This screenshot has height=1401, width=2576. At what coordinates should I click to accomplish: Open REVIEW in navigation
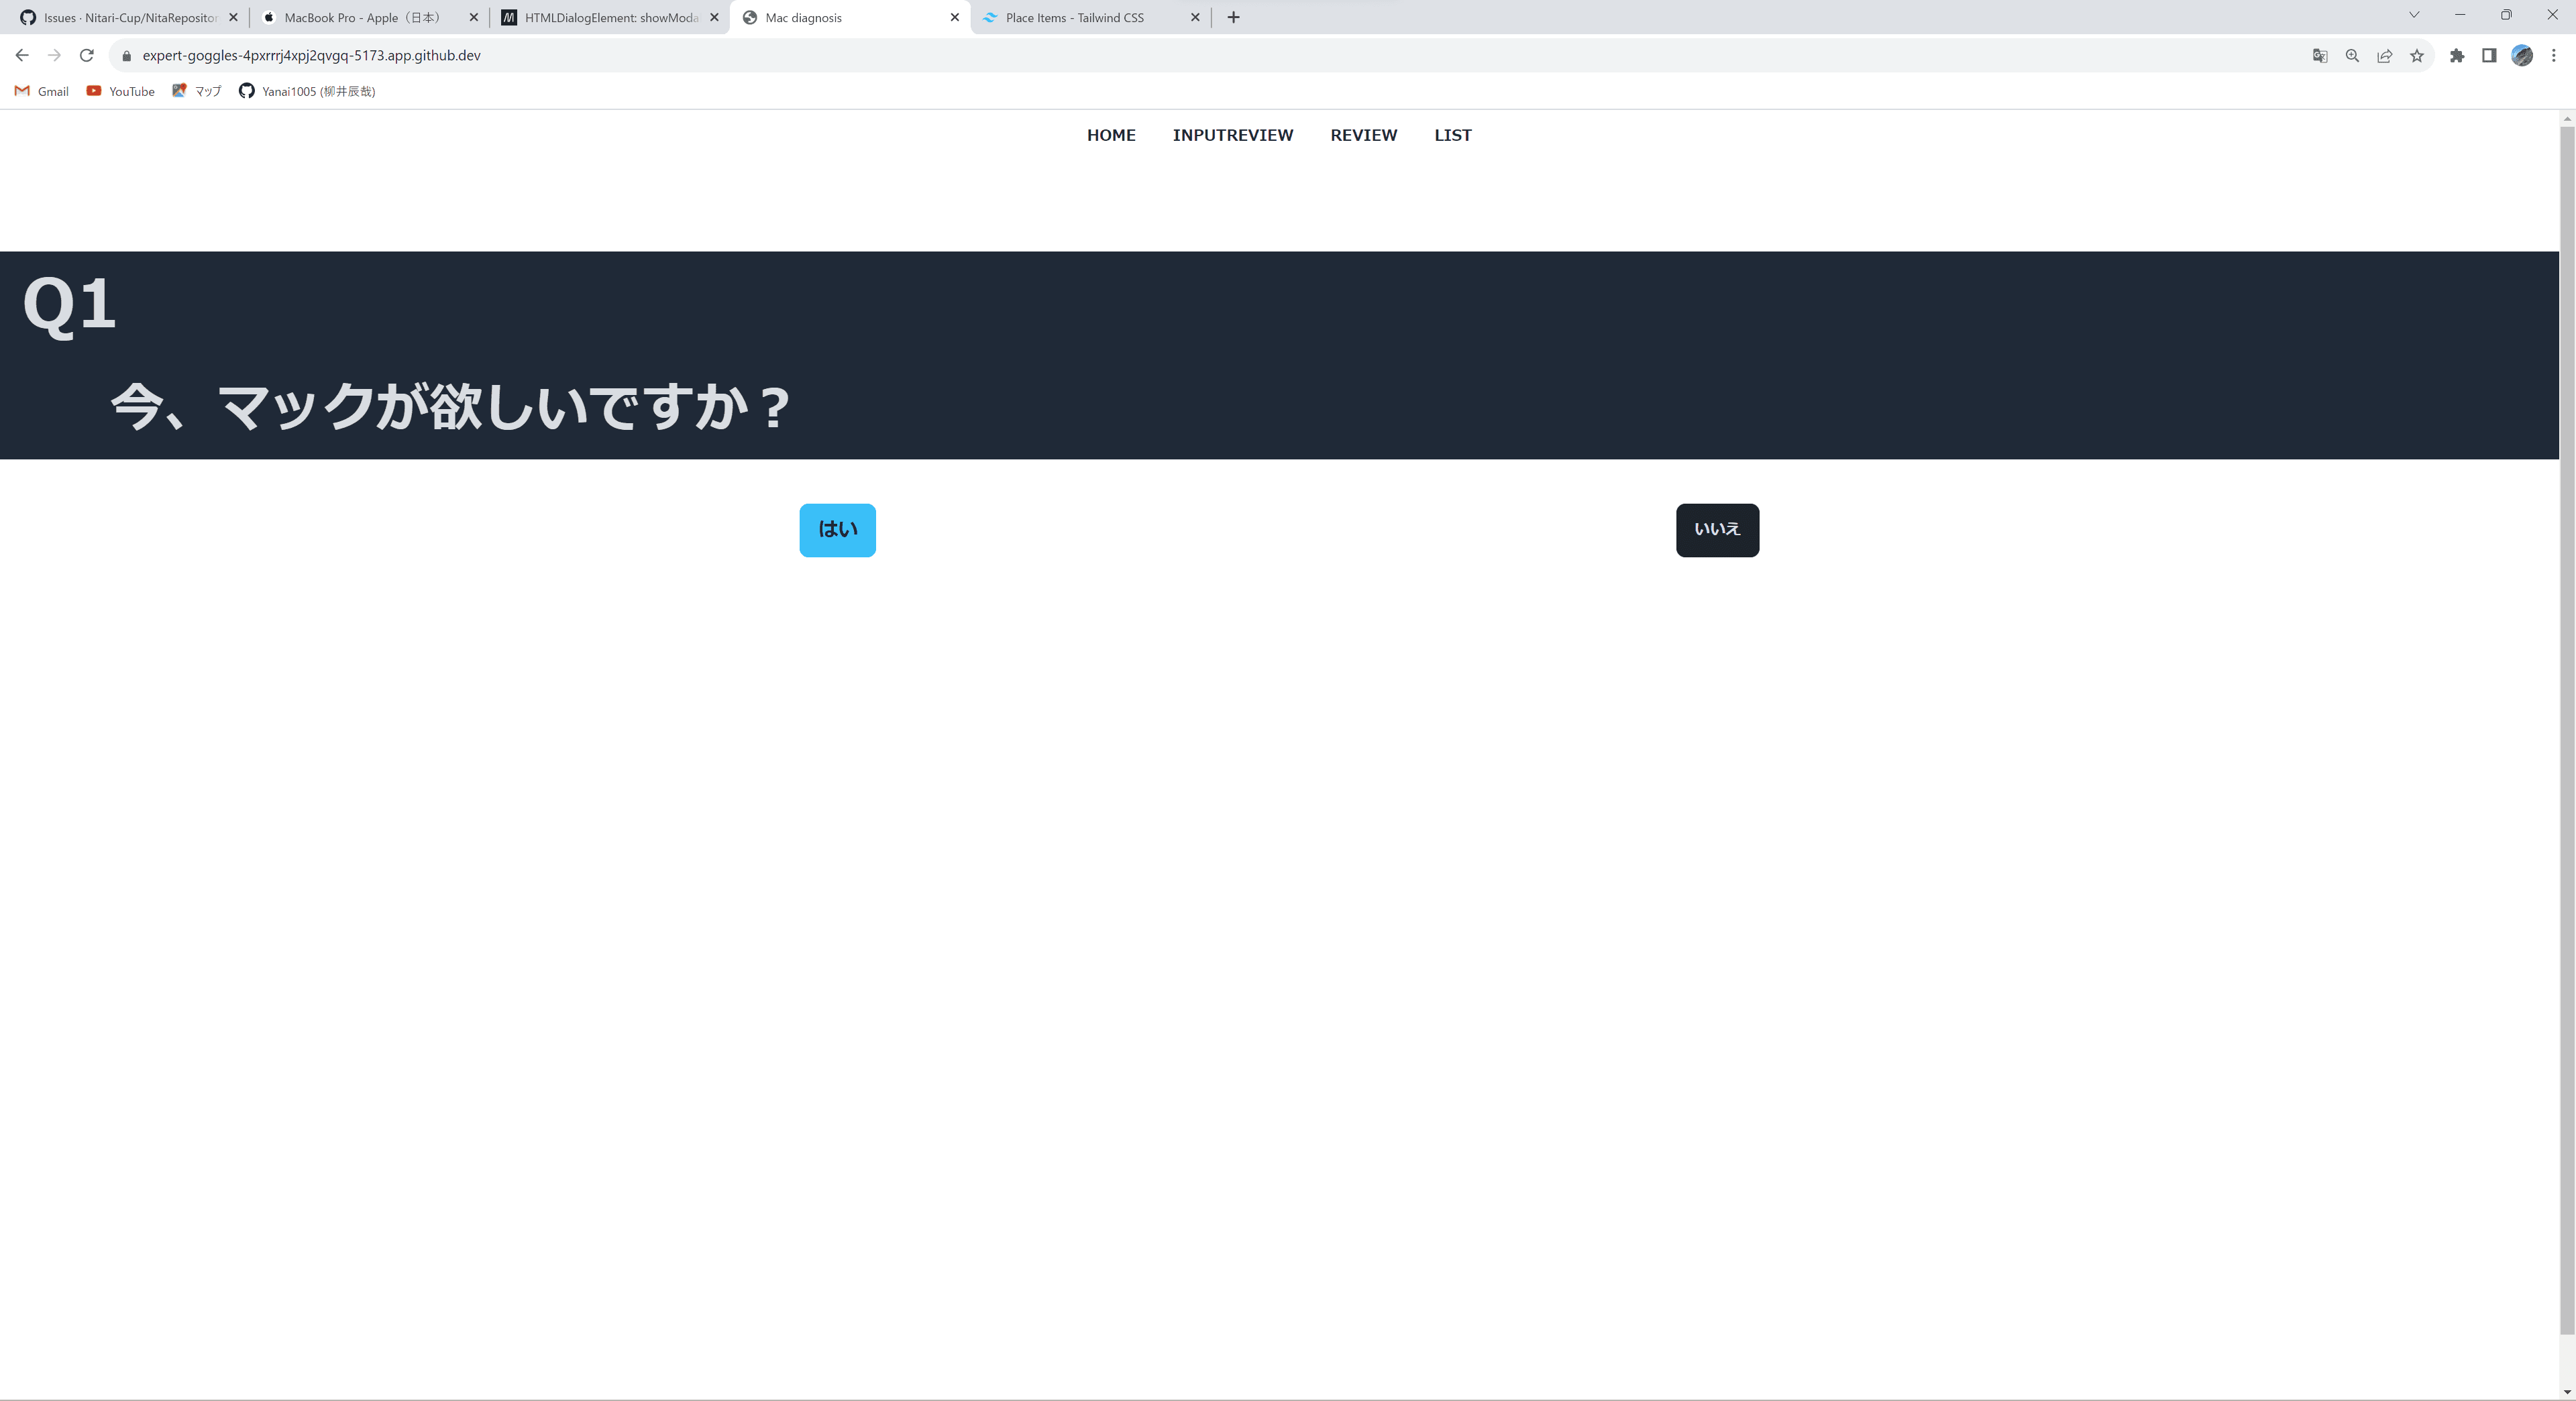tap(1364, 135)
